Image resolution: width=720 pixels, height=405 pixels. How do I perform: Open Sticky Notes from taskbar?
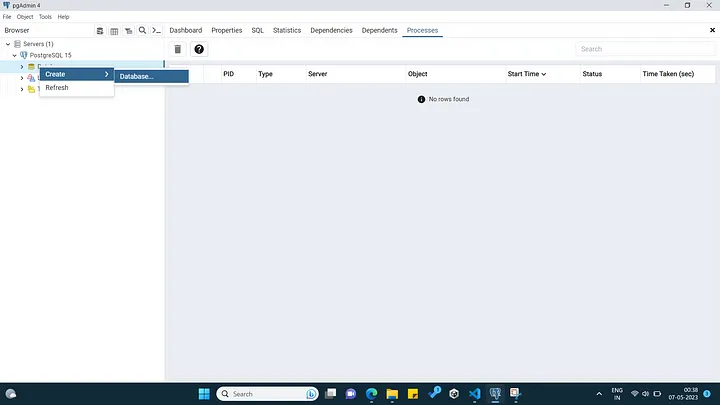pyautogui.click(x=413, y=394)
